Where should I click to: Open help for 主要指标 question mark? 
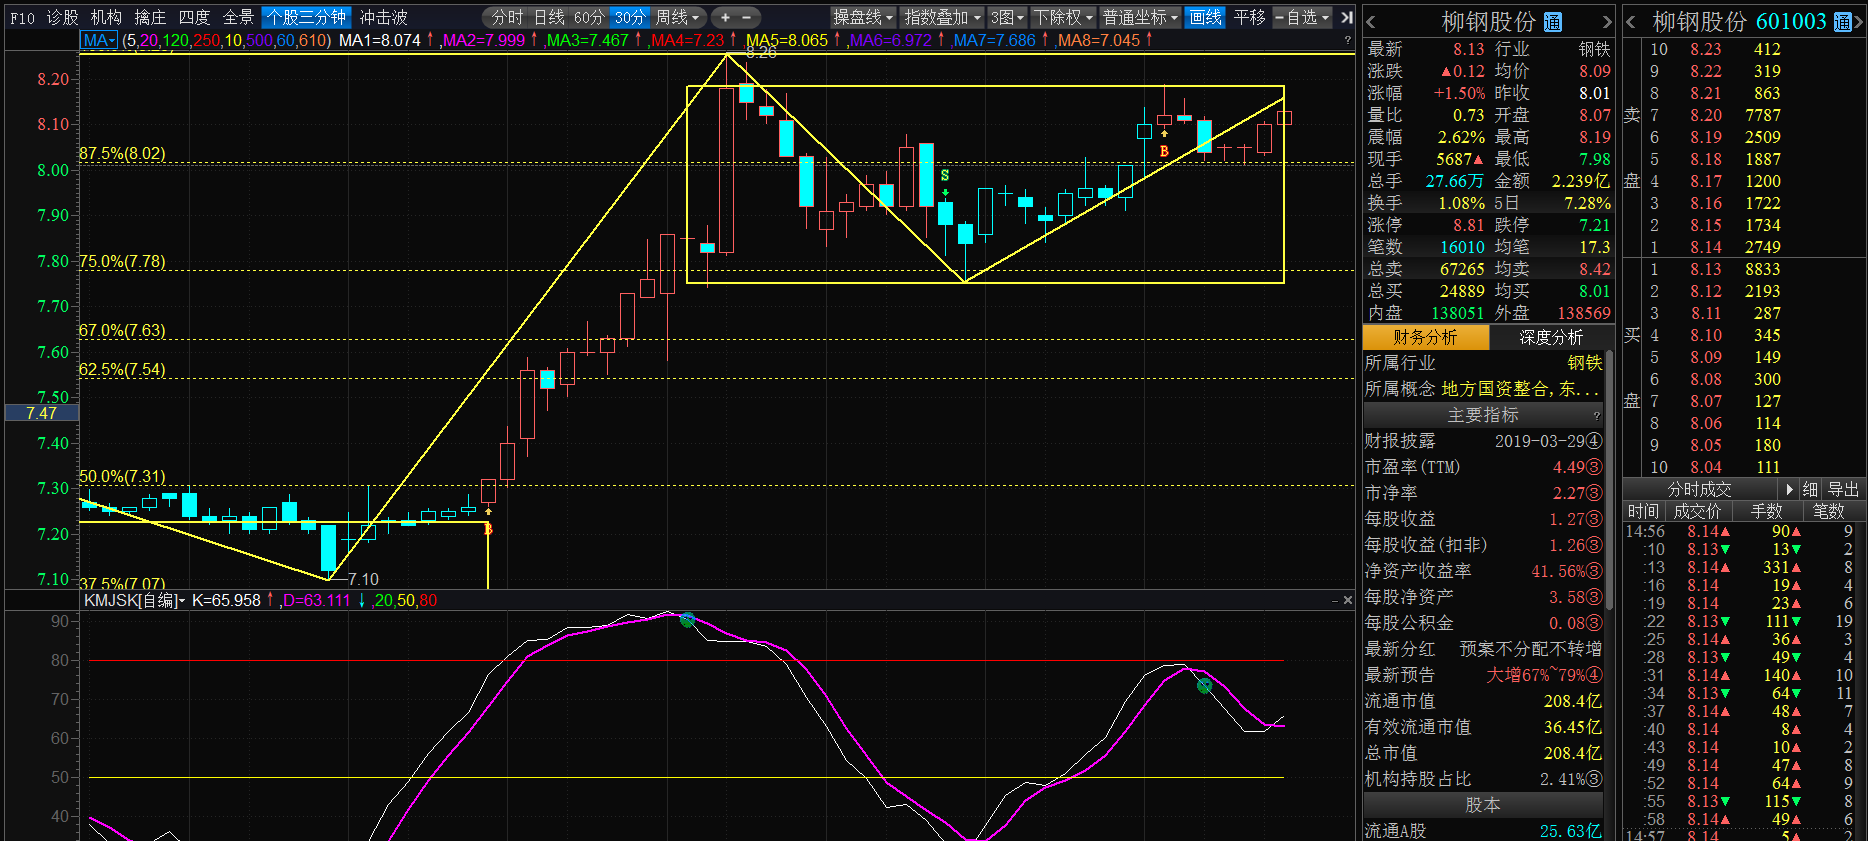(1597, 415)
